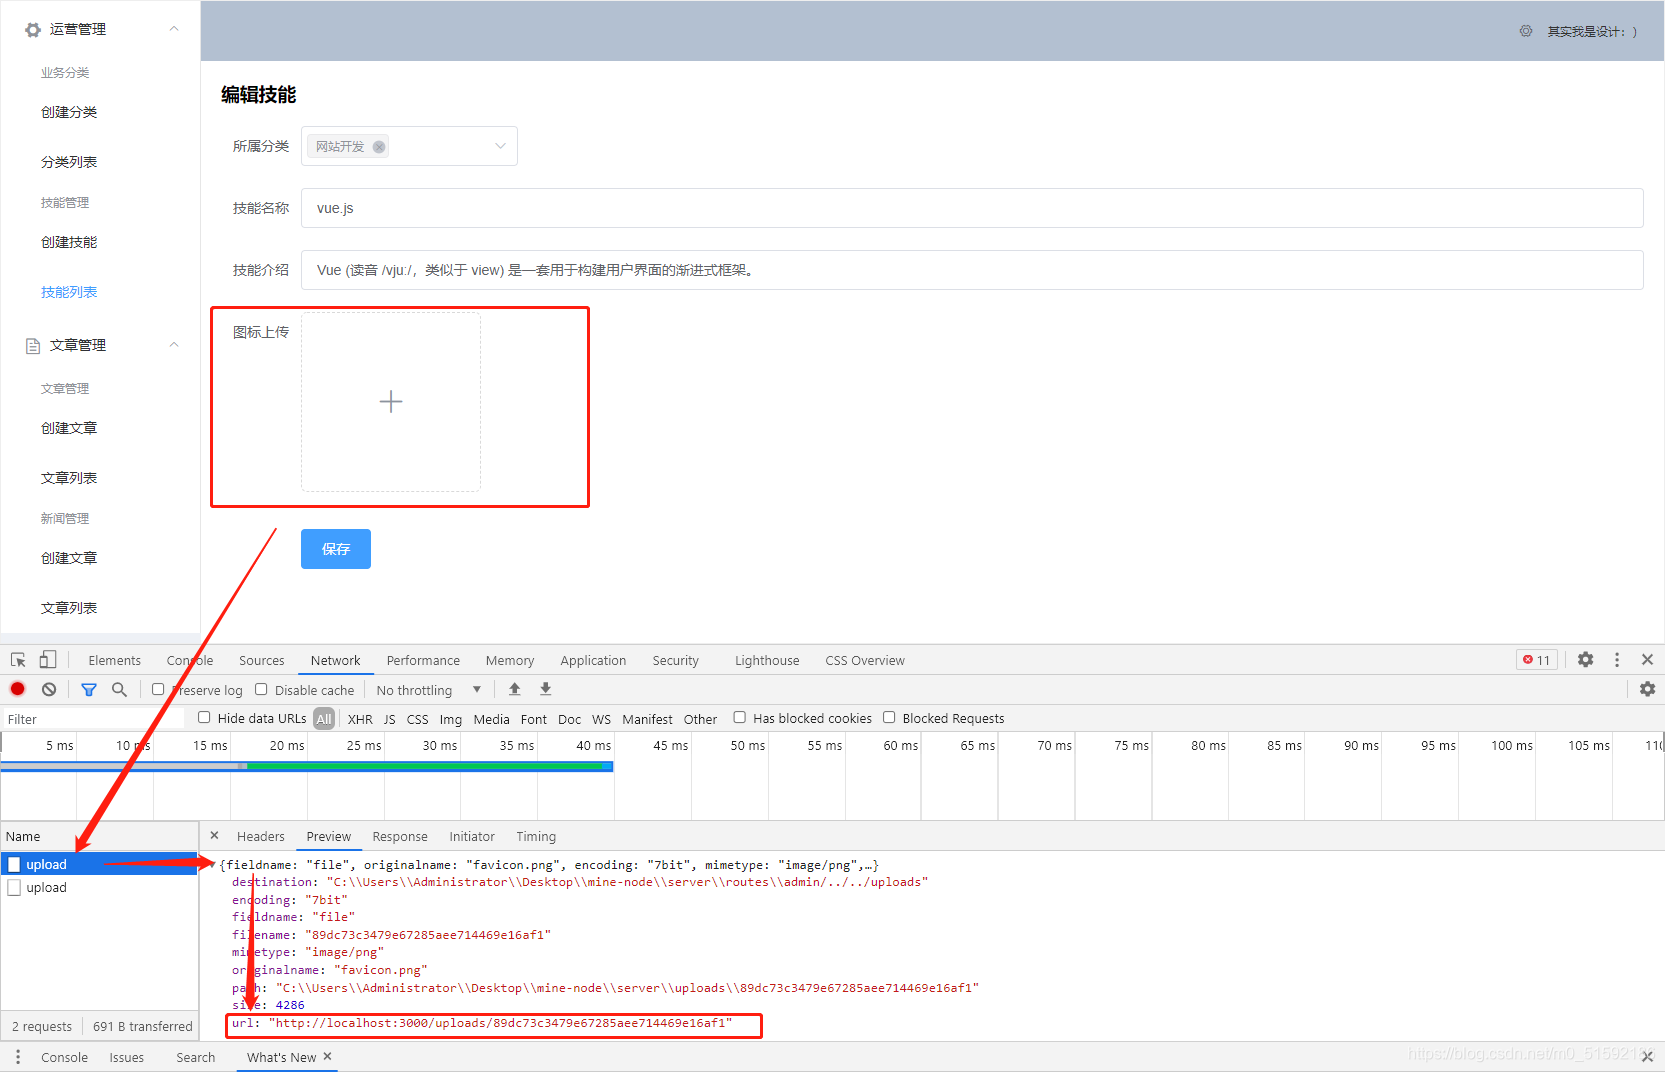Go to 创建分类 in the sidebar
Screen dimensions: 1665x1072
[x=69, y=112]
